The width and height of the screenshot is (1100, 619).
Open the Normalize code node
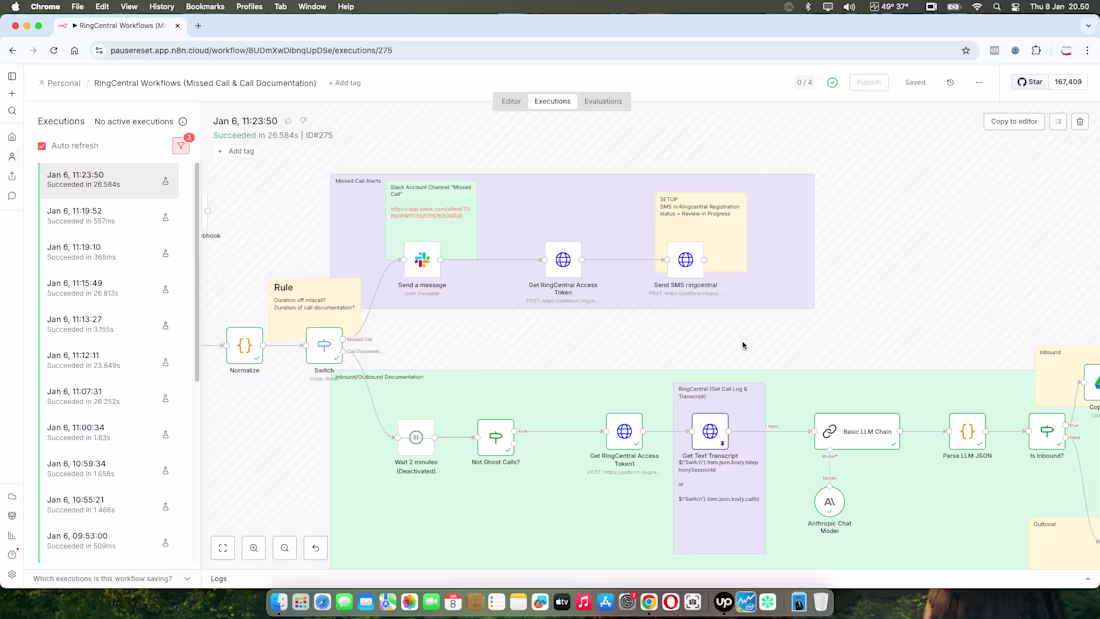point(244,345)
